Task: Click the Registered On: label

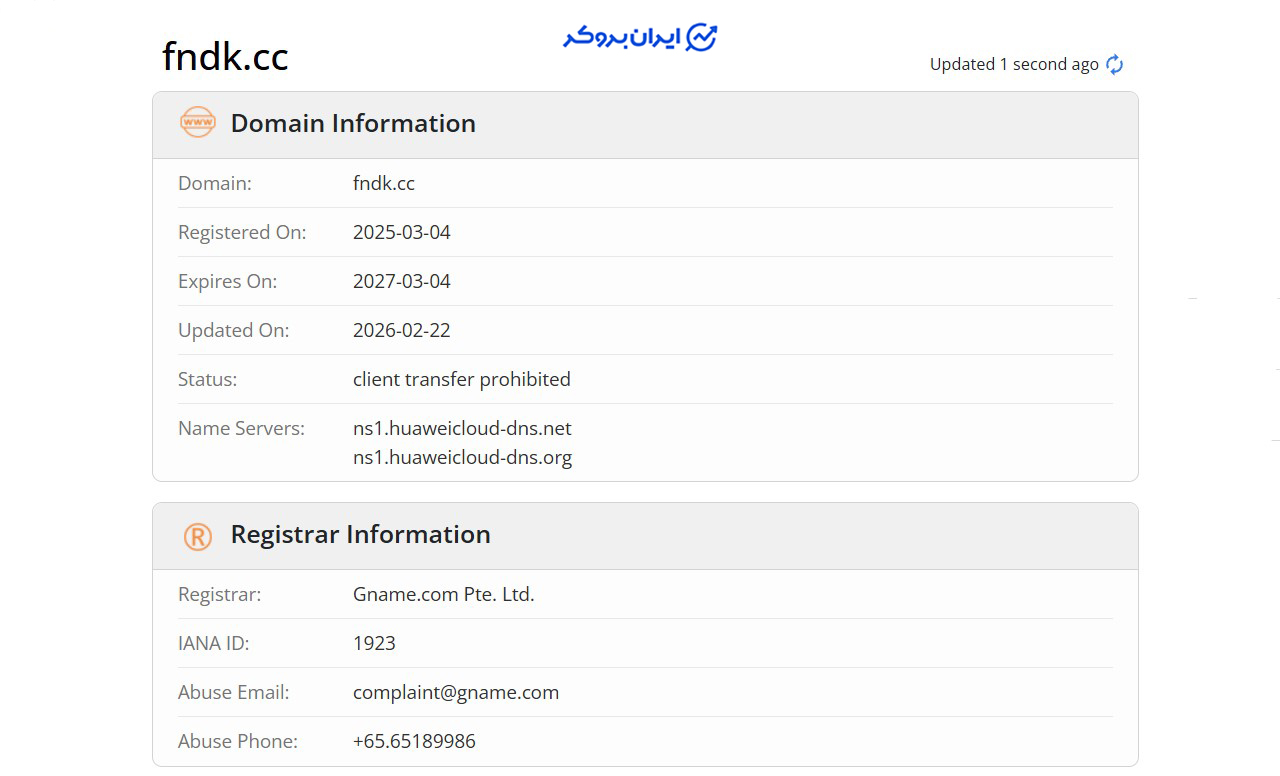Action: coord(242,232)
